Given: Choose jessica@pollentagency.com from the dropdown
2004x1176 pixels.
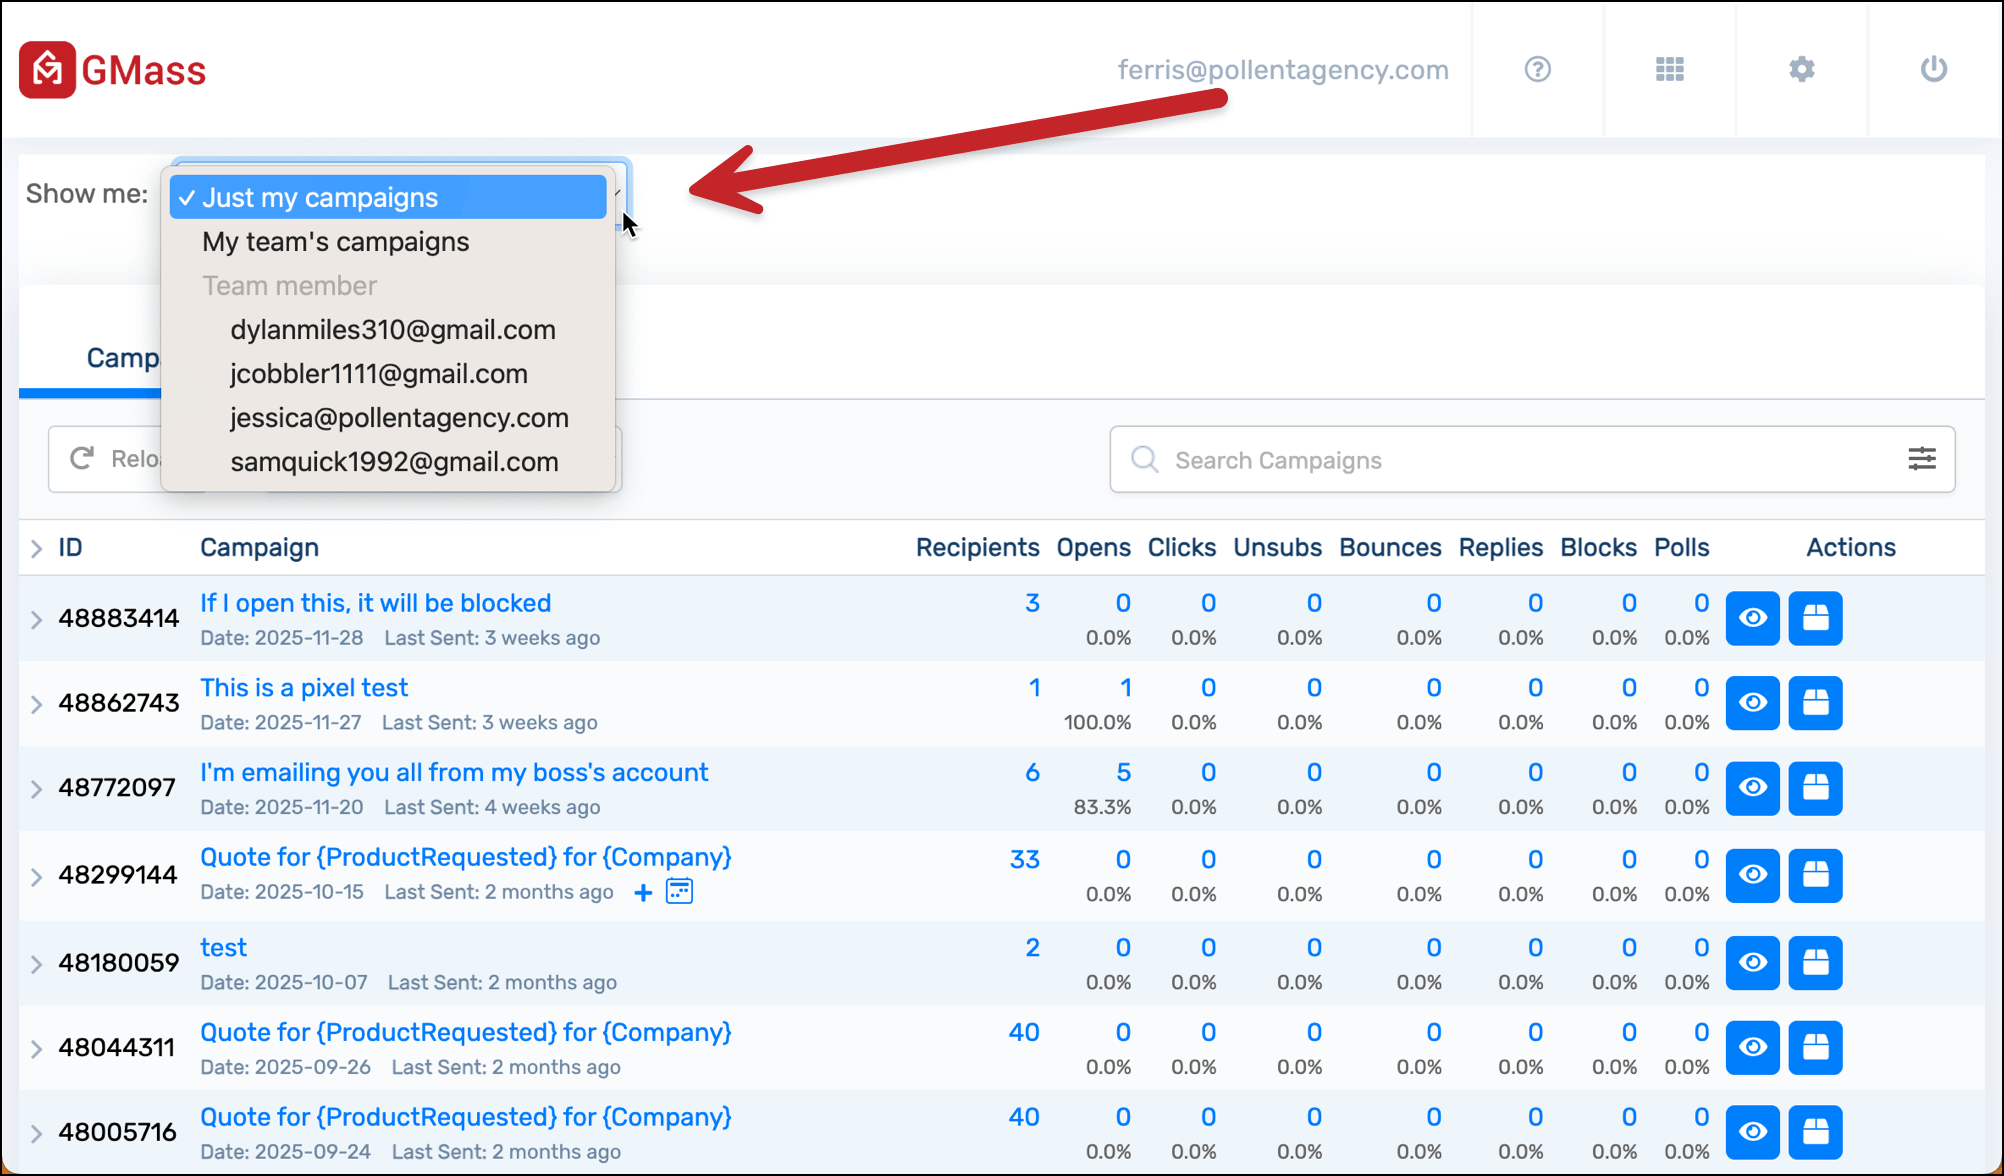Looking at the screenshot, I should (399, 418).
